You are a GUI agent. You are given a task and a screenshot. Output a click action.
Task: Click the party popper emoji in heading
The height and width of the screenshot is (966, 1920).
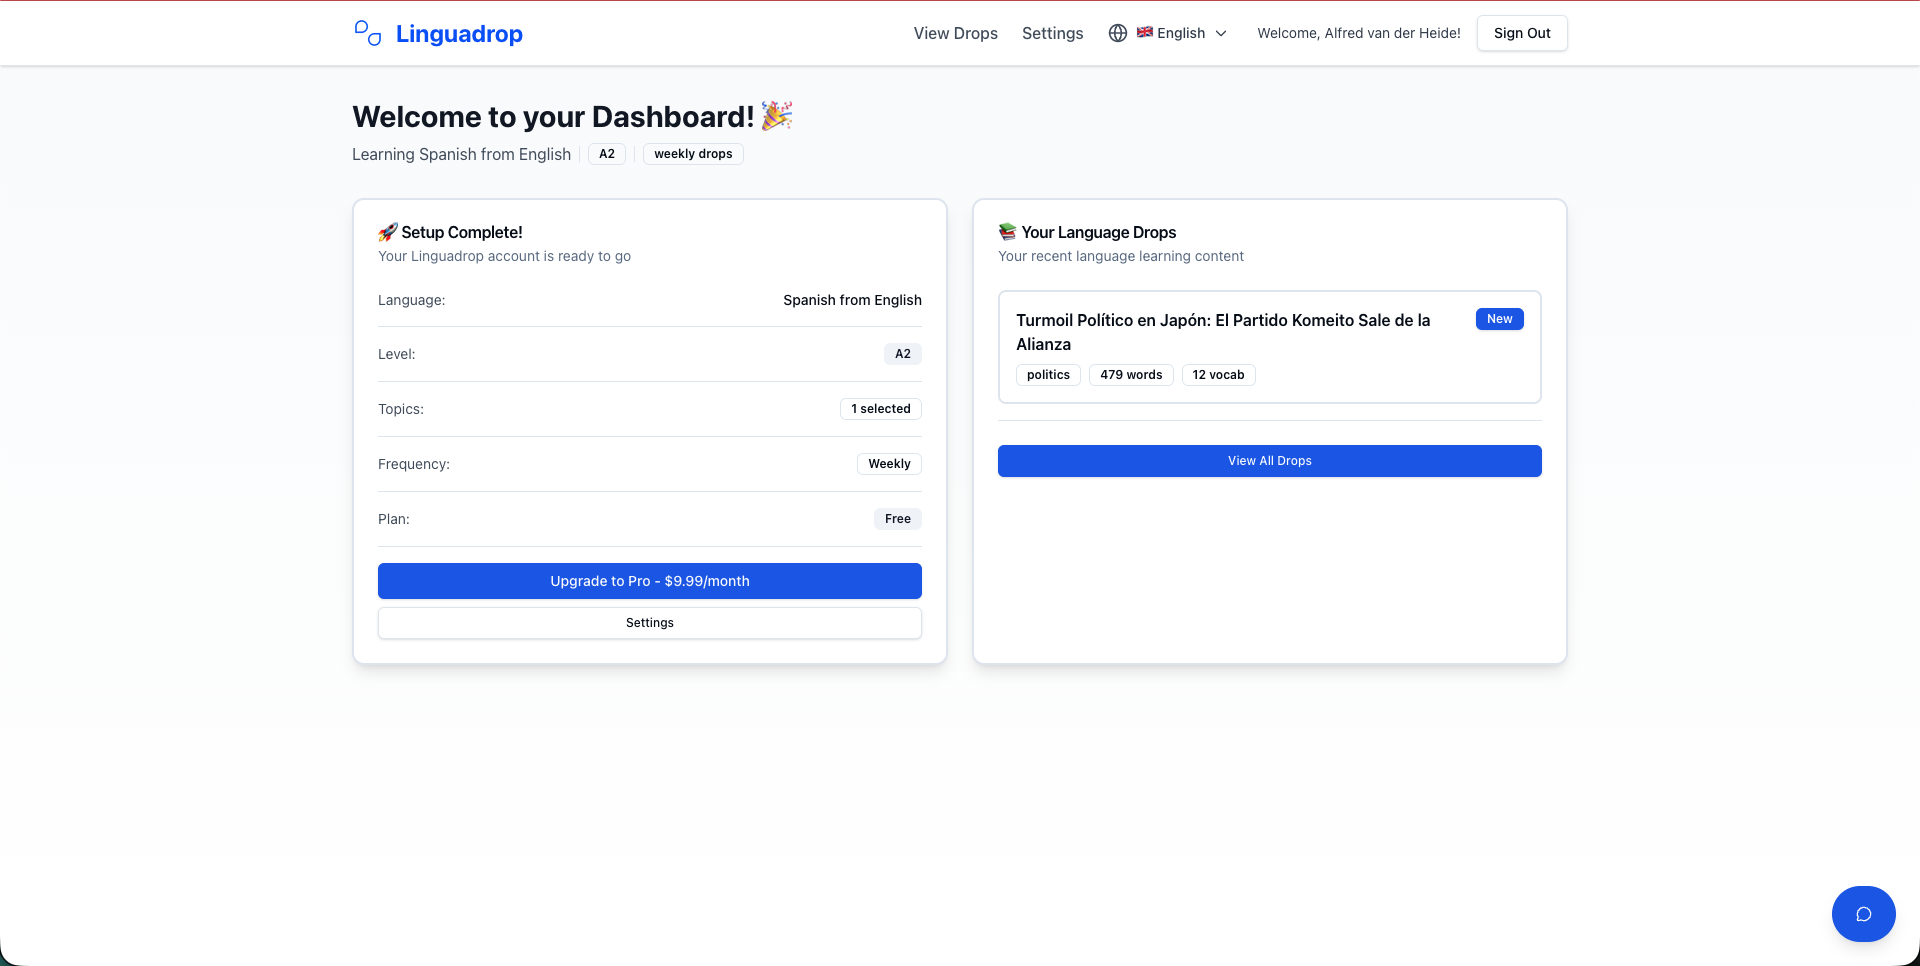[777, 116]
